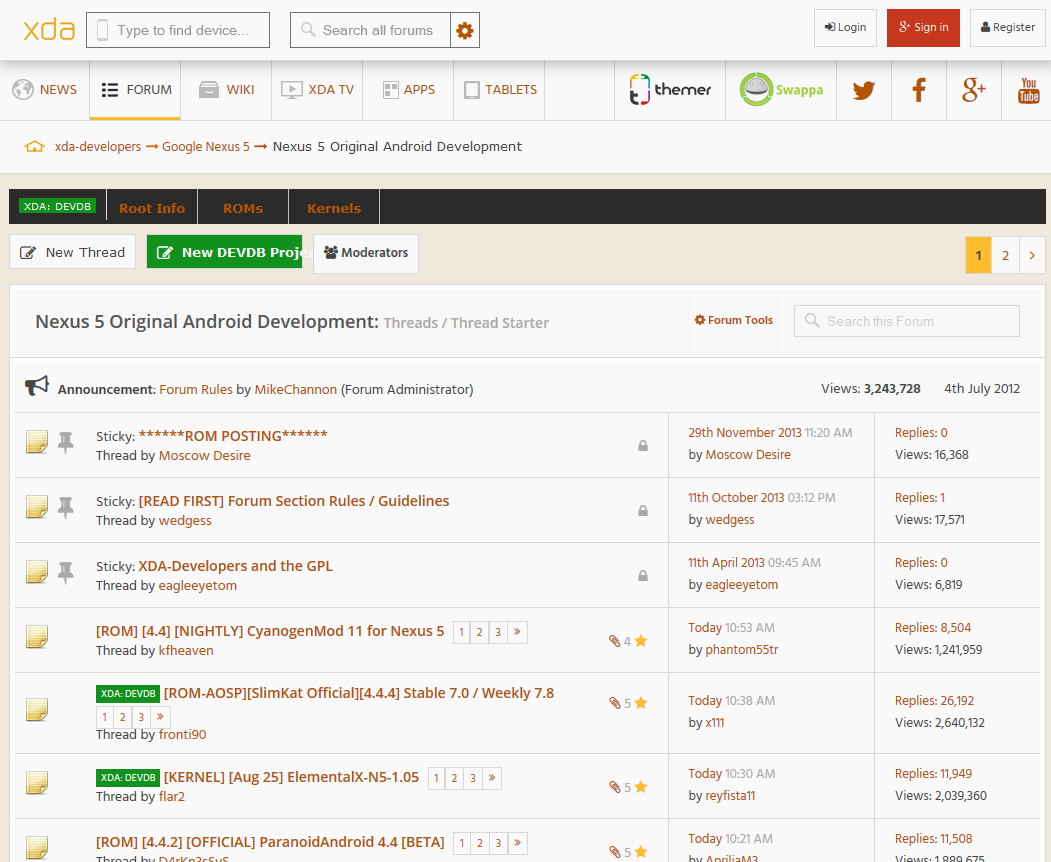Click the New Thread button
This screenshot has width=1051, height=862.
point(73,252)
